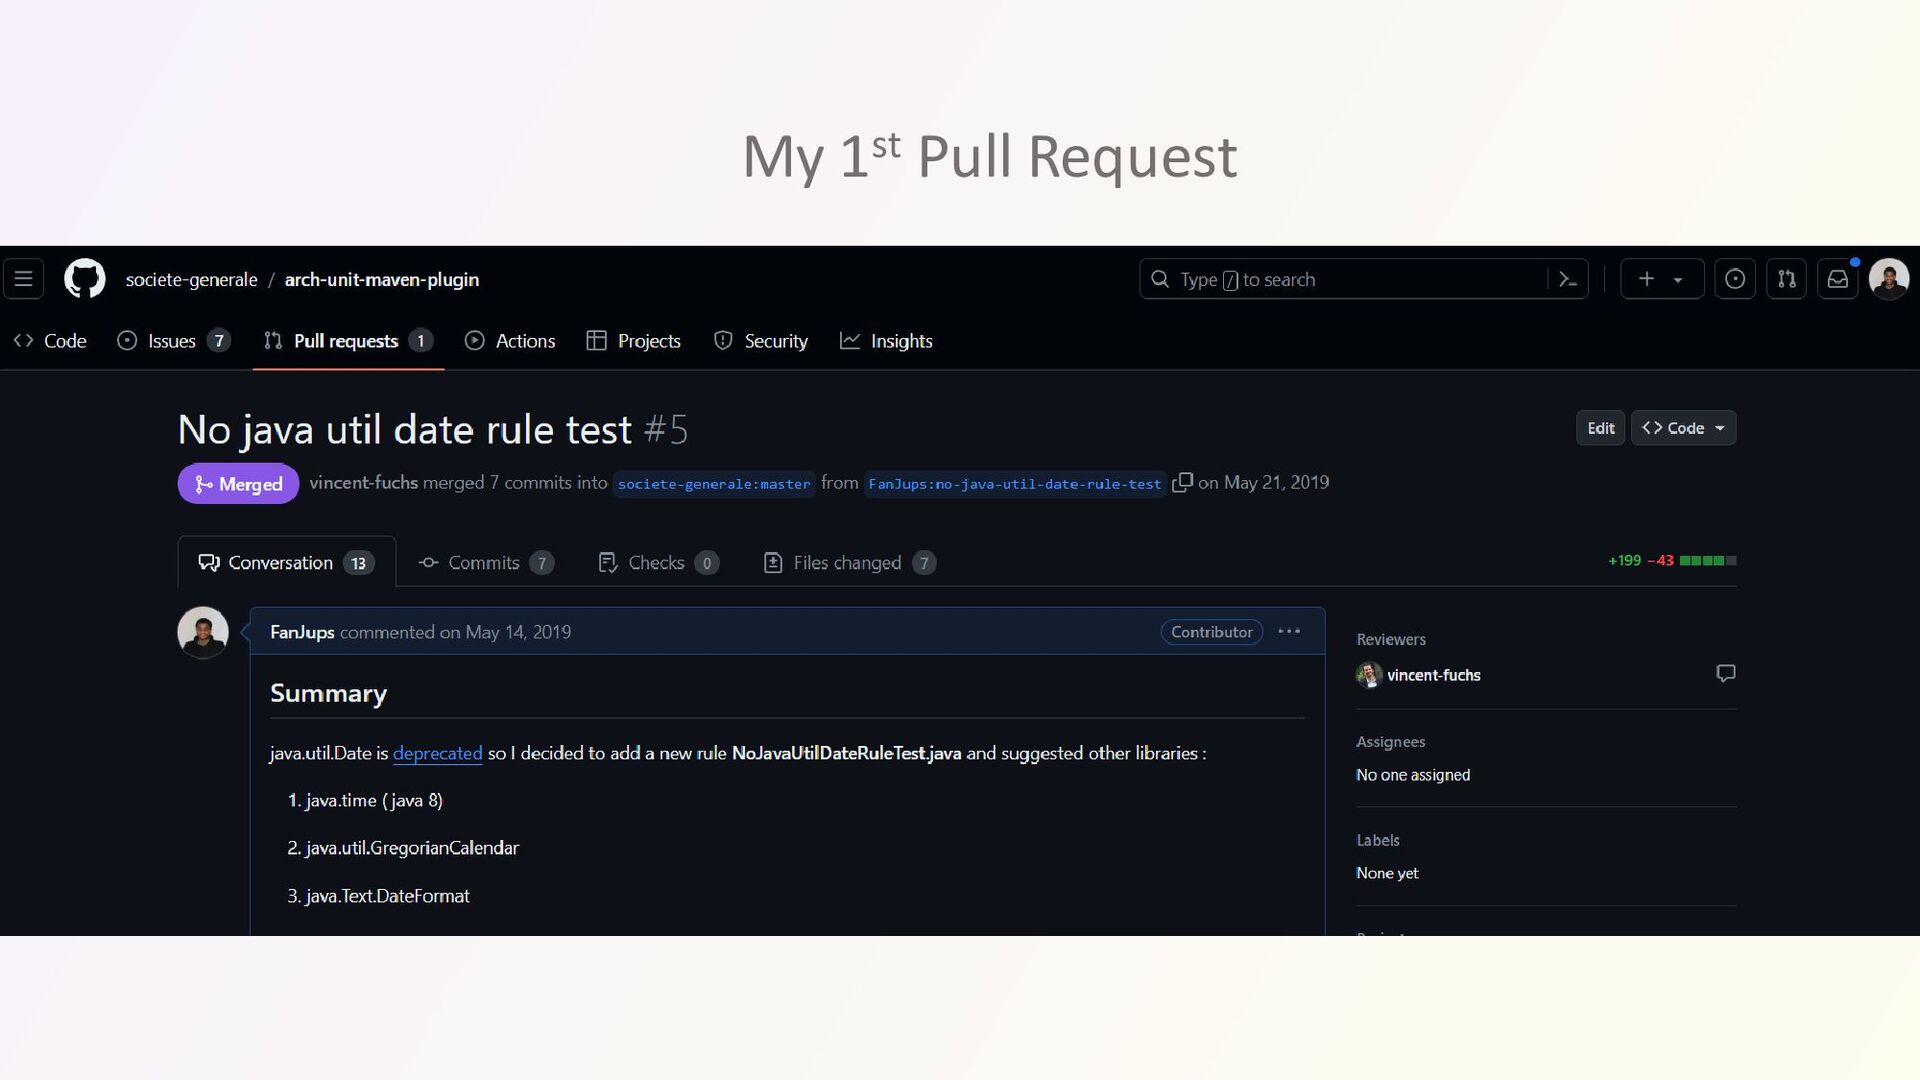Open FanJups:no-java-util-date-rule-test branch link
The image size is (1920, 1080).
pos(1015,484)
